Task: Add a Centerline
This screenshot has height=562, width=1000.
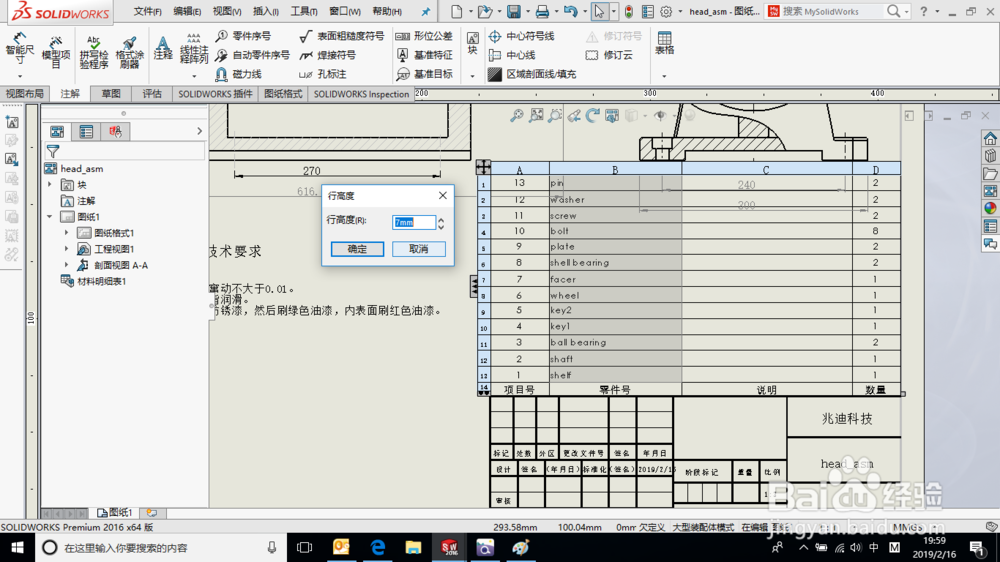Action: [x=512, y=55]
